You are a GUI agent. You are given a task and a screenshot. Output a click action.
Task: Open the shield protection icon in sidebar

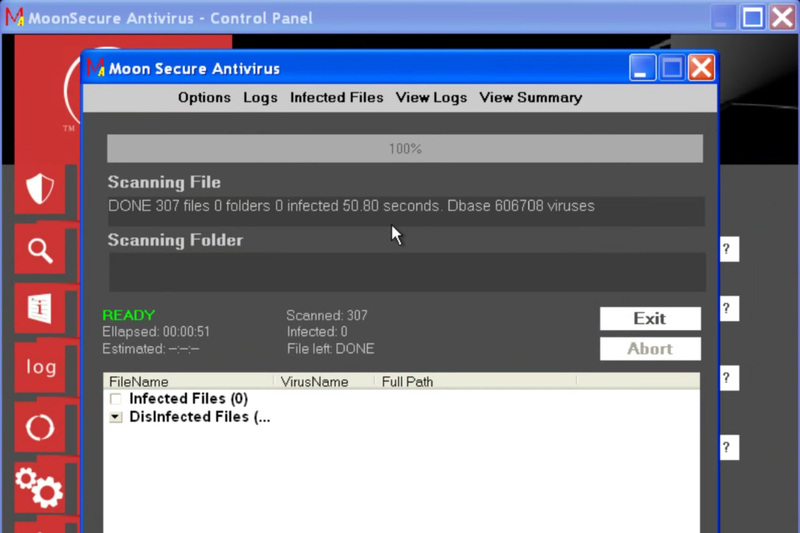pyautogui.click(x=40, y=189)
